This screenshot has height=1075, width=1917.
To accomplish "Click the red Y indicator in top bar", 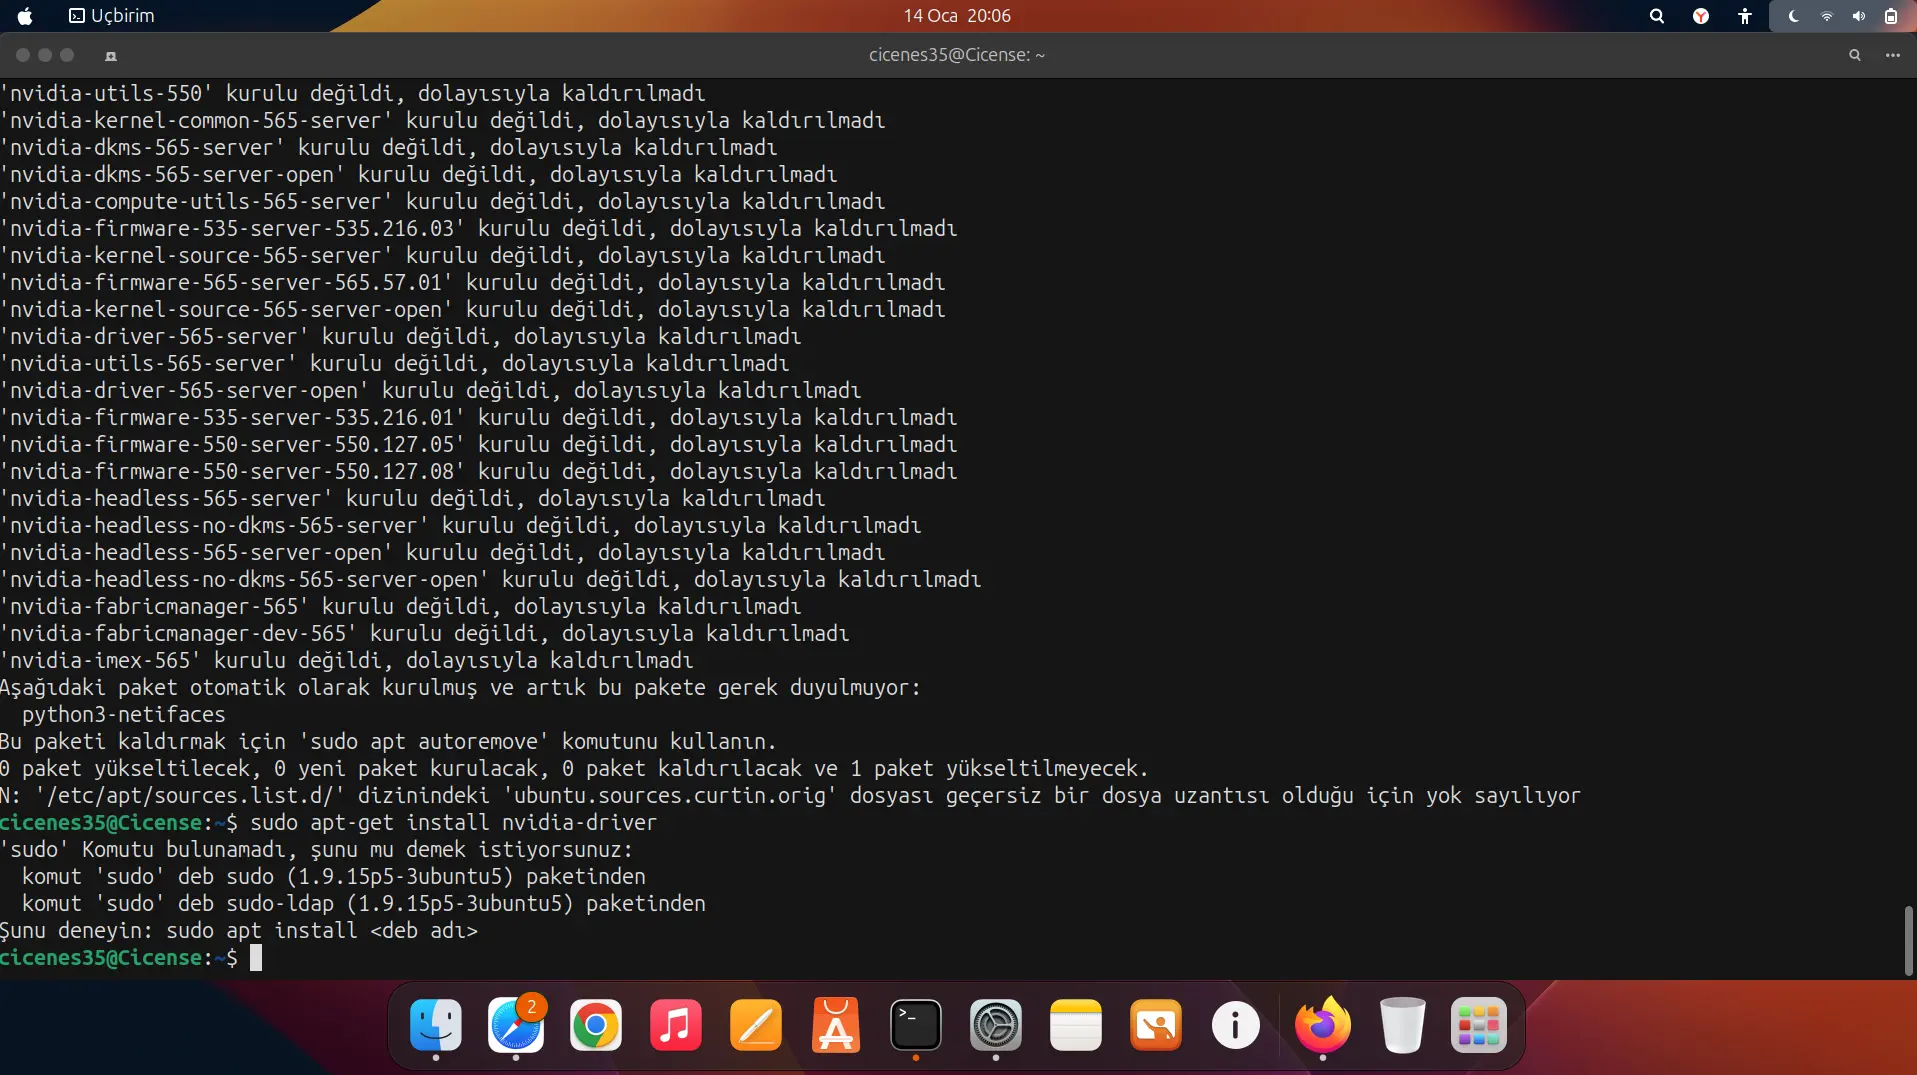I will click(x=1701, y=16).
